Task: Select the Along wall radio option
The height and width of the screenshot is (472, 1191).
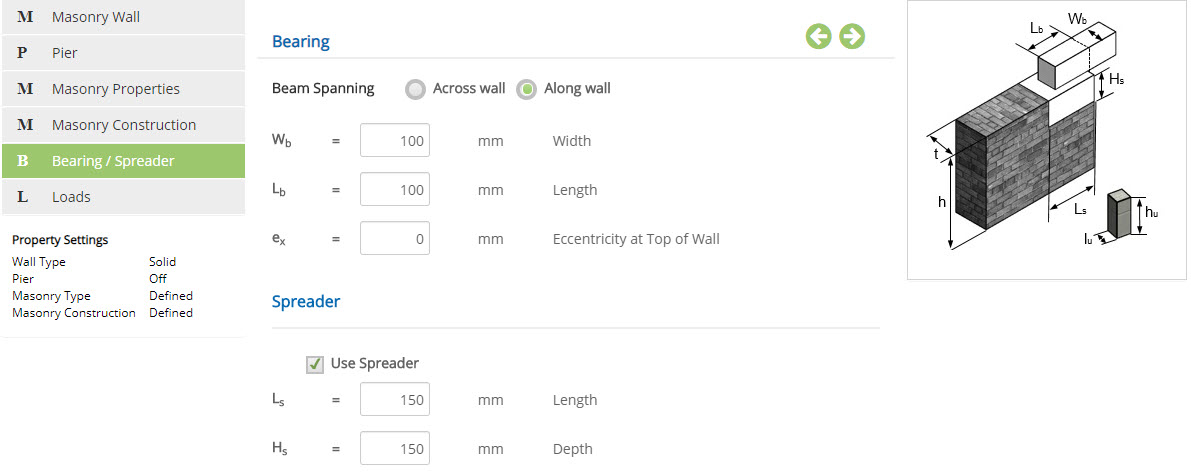Action: pyautogui.click(x=526, y=90)
